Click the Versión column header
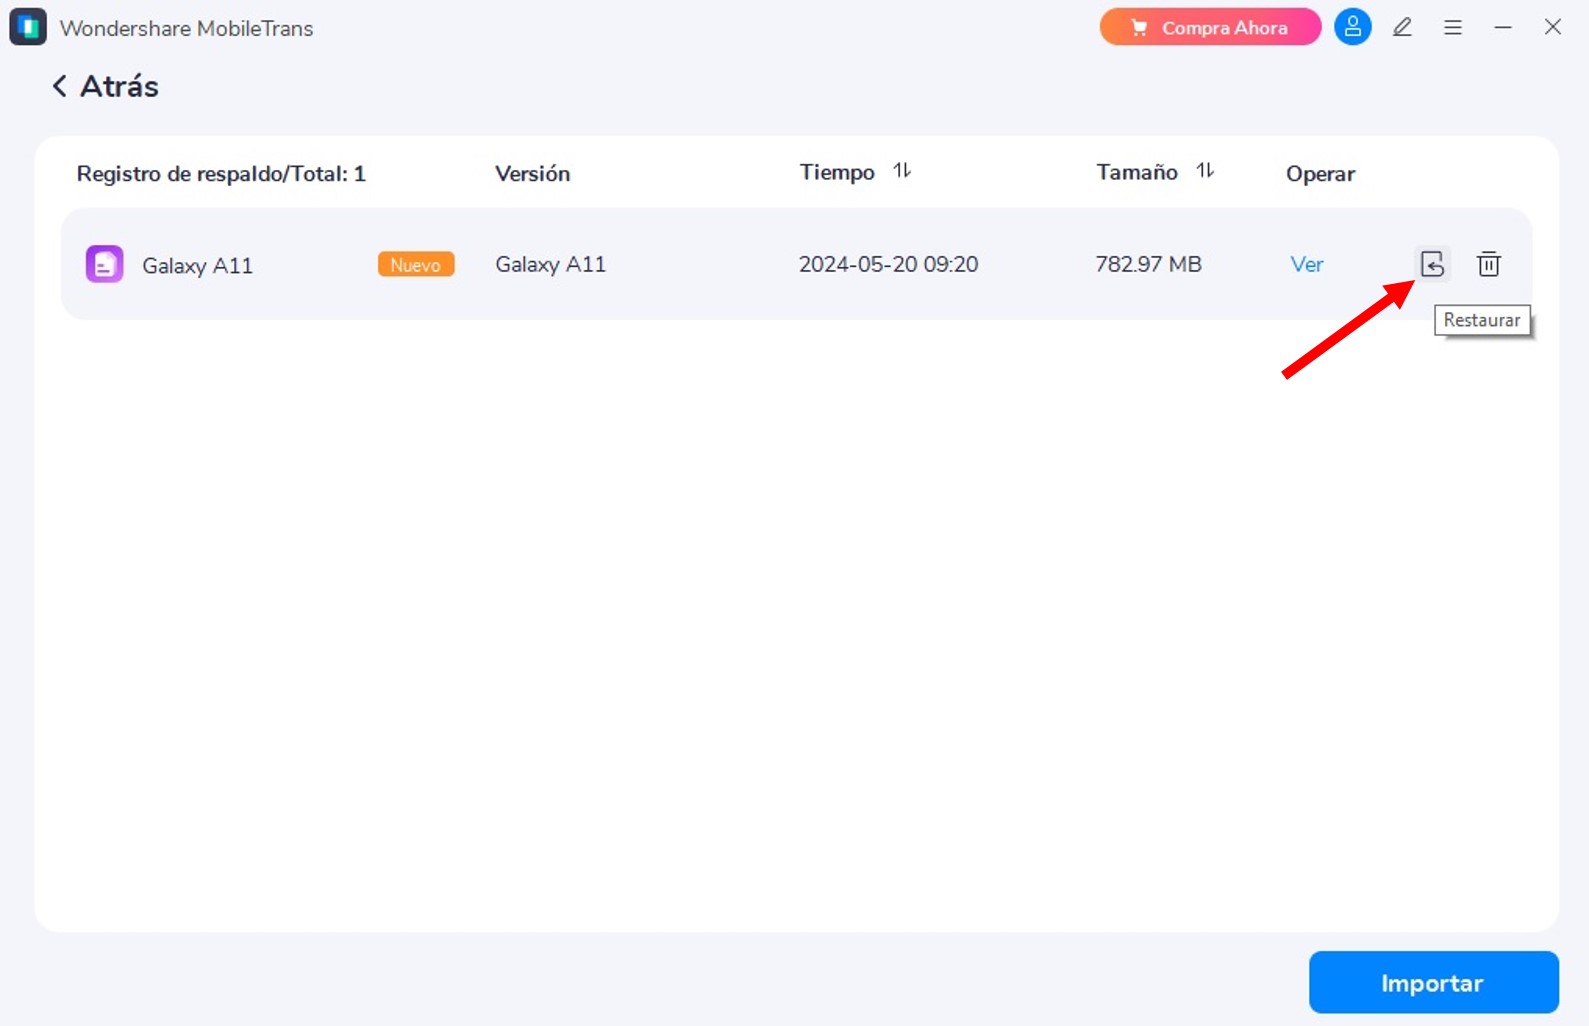 click(x=532, y=174)
